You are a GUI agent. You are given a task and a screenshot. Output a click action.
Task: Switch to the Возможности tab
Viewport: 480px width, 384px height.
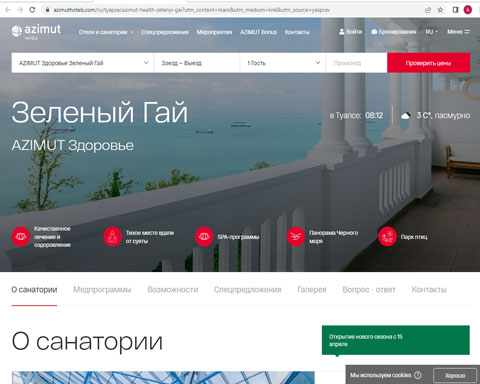[x=173, y=290]
